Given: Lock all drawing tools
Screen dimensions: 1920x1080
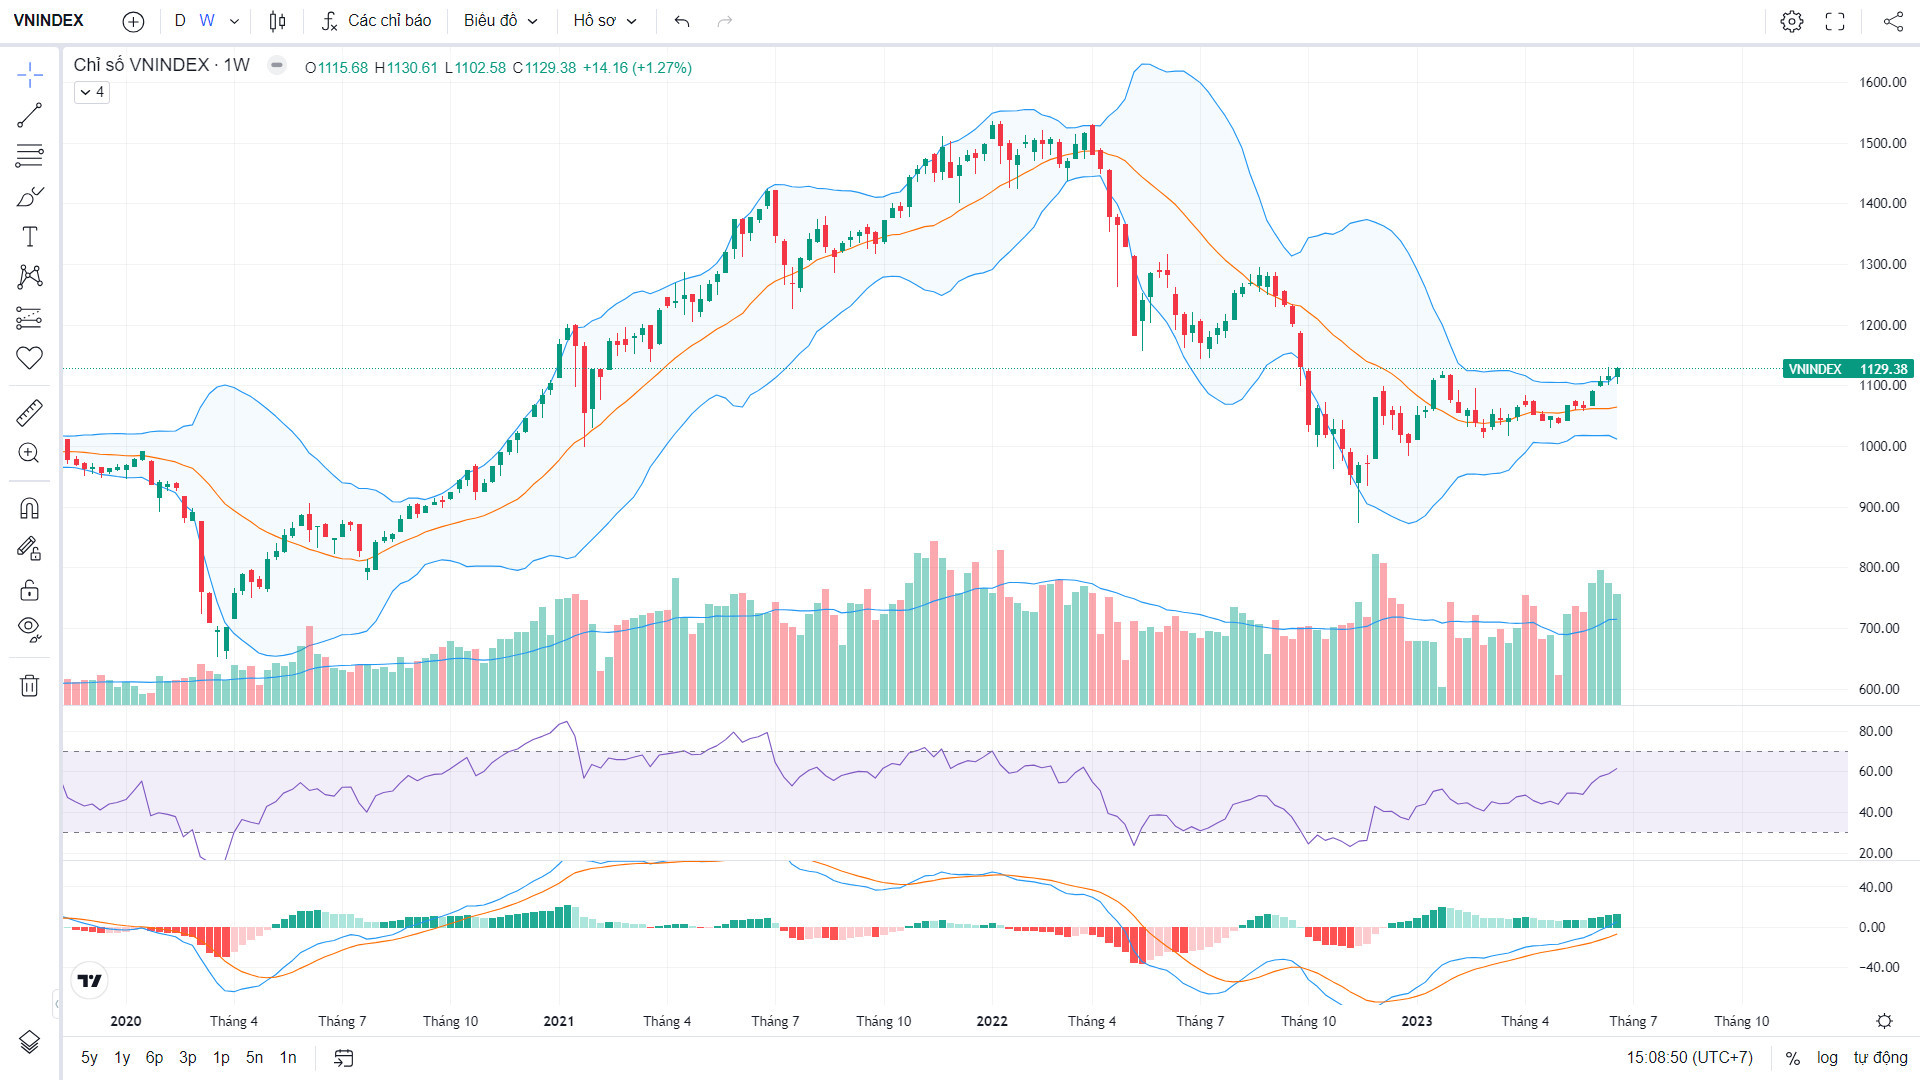Looking at the screenshot, I should point(30,590).
